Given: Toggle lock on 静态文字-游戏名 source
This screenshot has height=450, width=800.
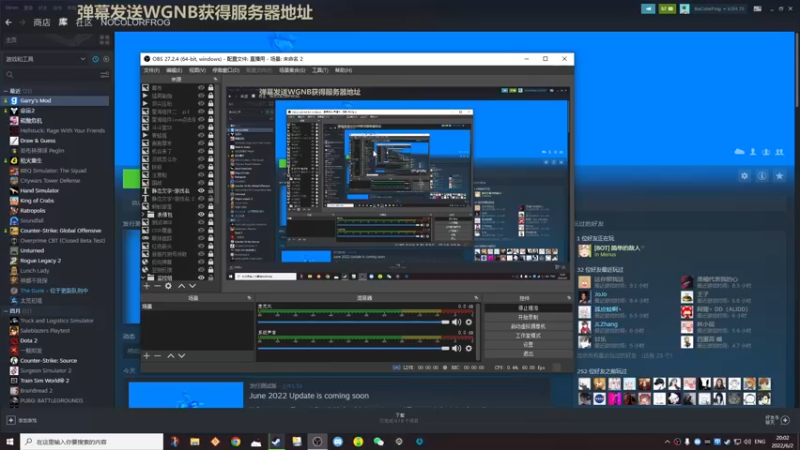Looking at the screenshot, I should pyautogui.click(x=210, y=191).
